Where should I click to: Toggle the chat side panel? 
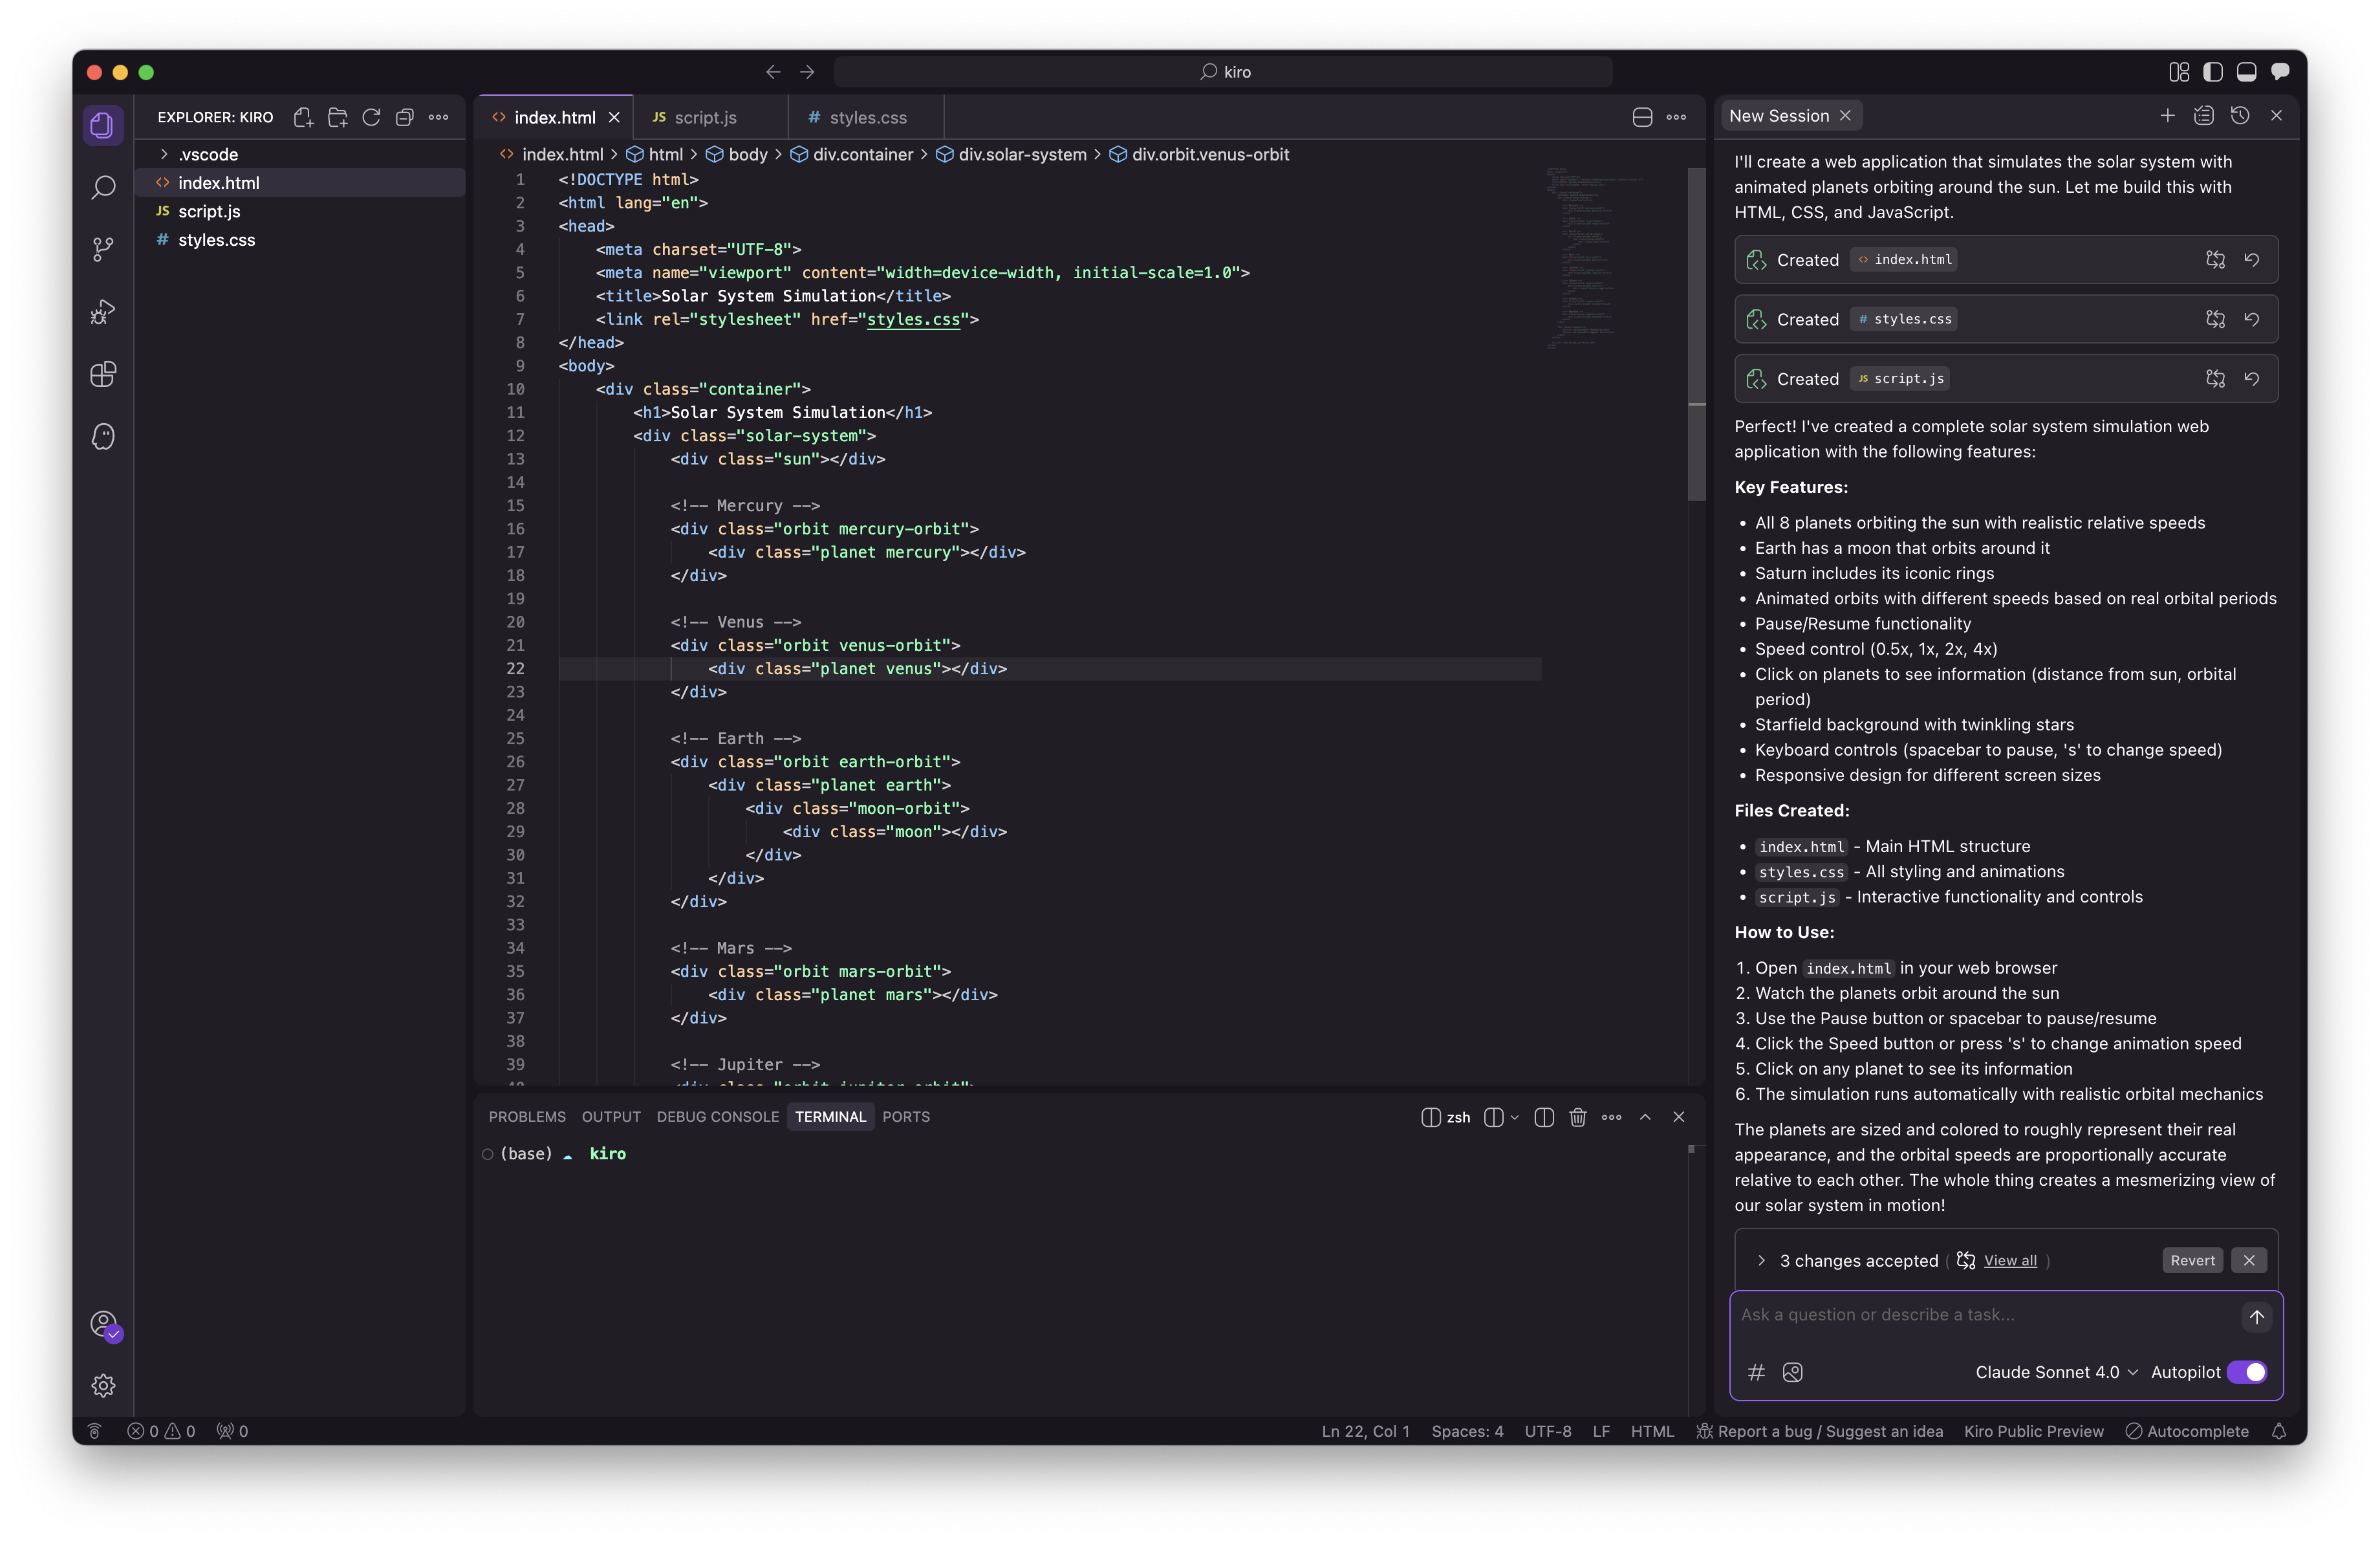2280,72
